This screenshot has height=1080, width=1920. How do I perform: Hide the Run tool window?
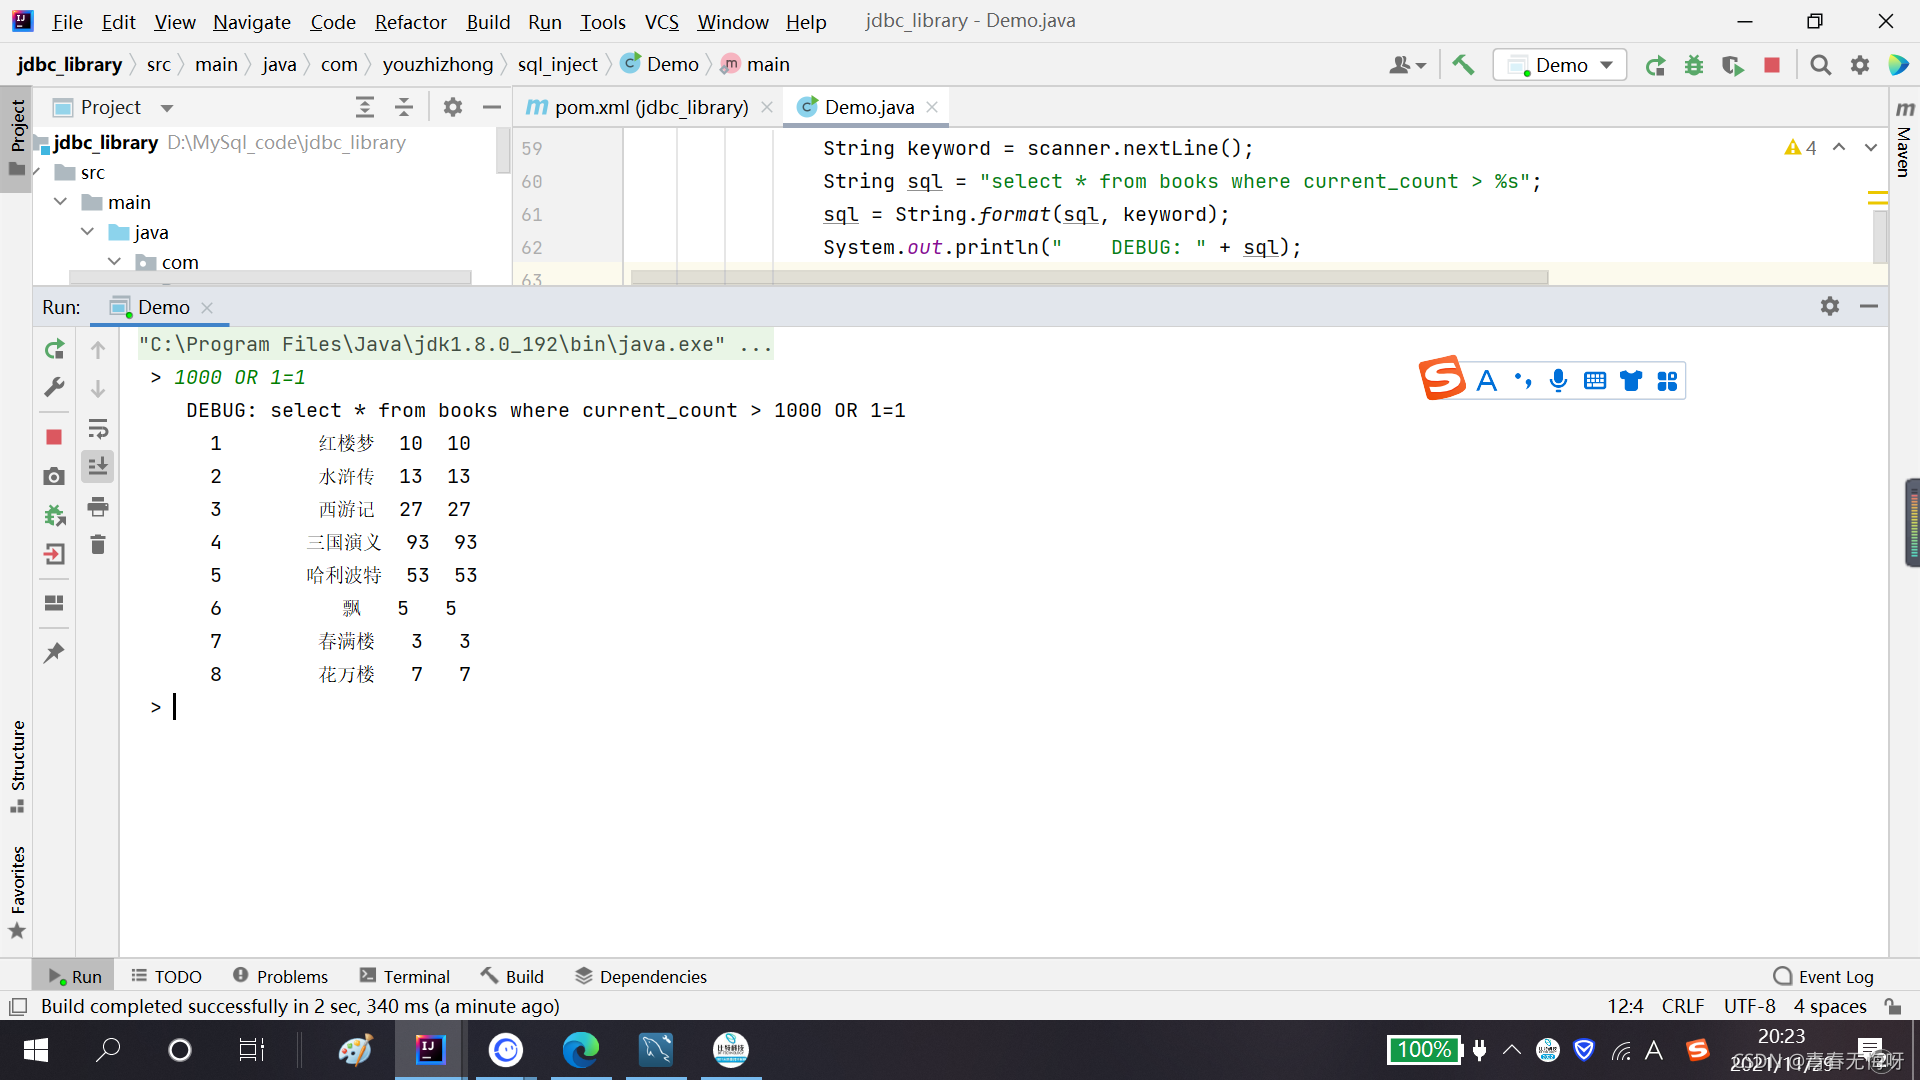click(x=1869, y=306)
